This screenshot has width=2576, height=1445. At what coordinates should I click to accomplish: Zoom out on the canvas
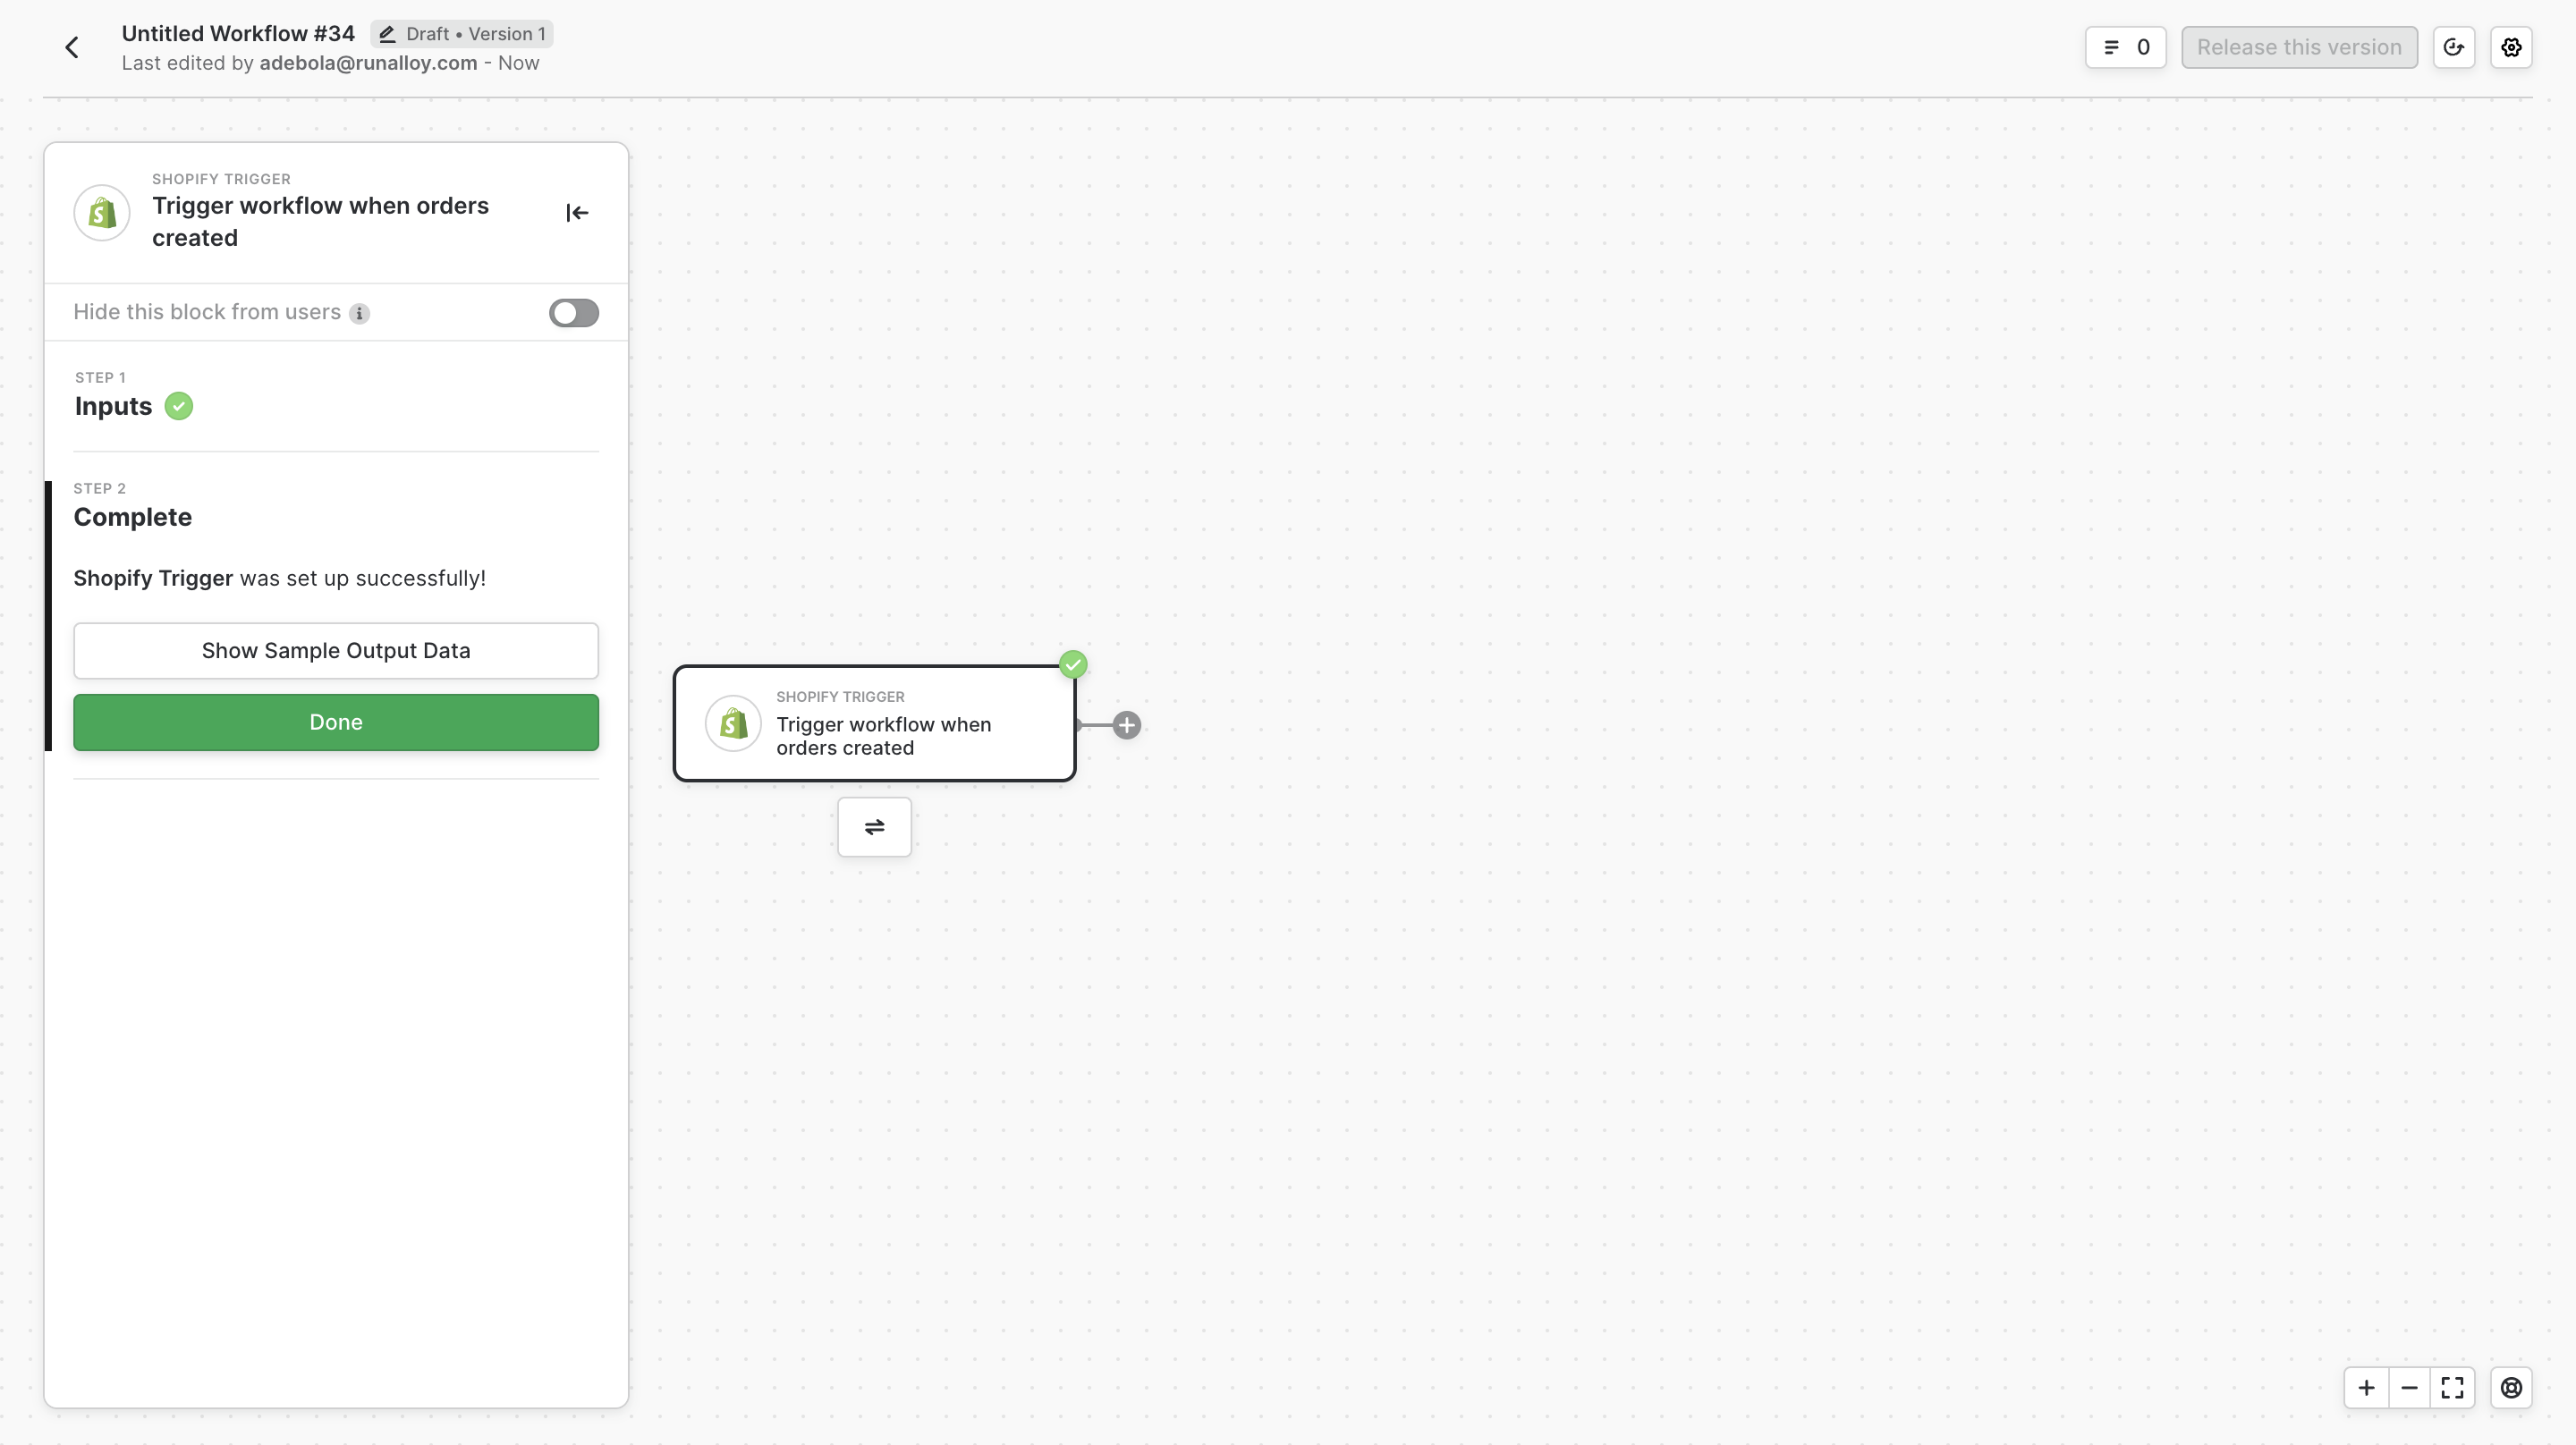2409,1388
